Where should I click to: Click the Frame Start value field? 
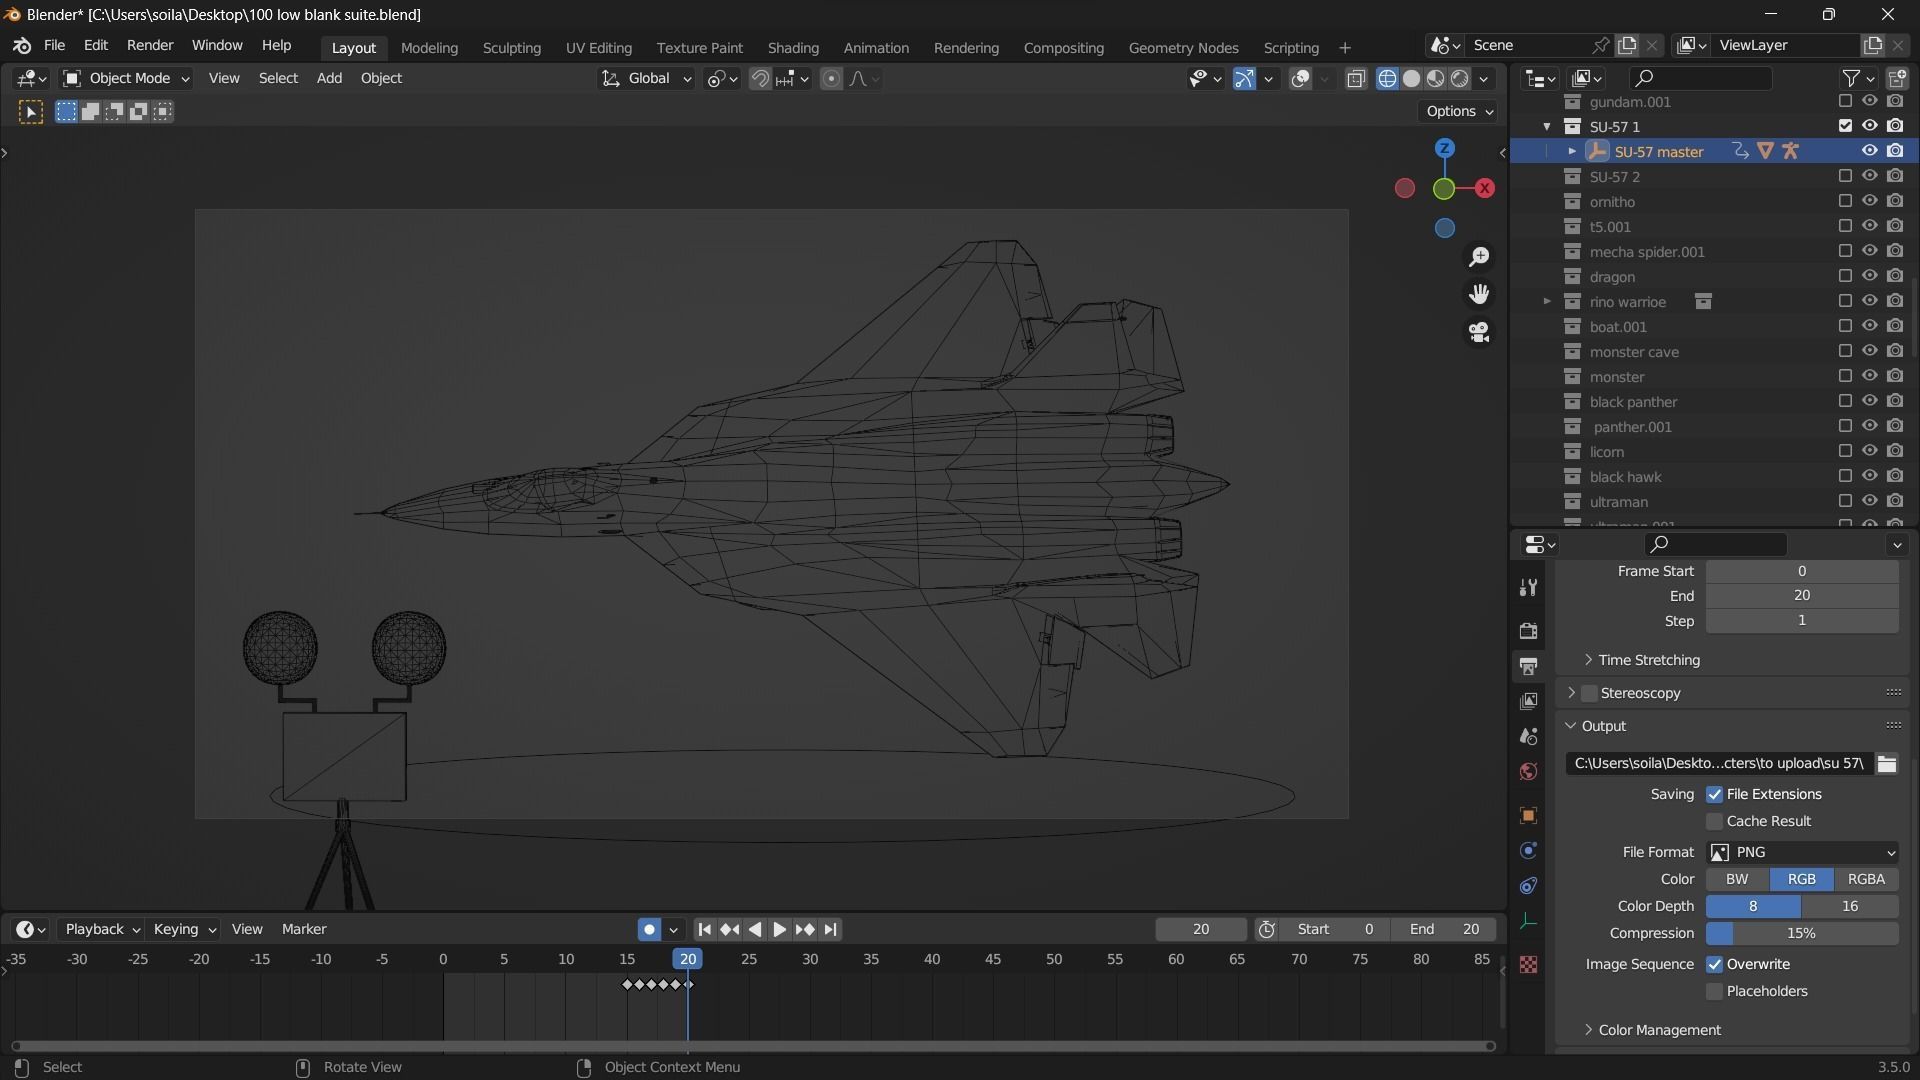click(x=1802, y=572)
